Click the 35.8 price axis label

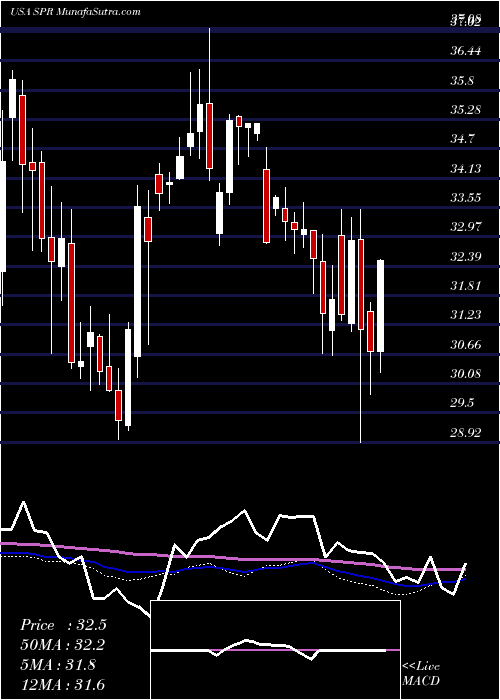coord(462,81)
